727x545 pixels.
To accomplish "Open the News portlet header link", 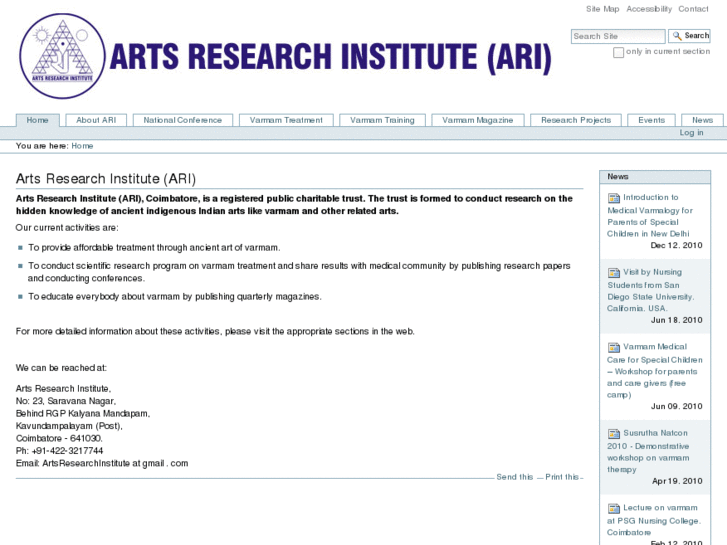I will (x=618, y=177).
